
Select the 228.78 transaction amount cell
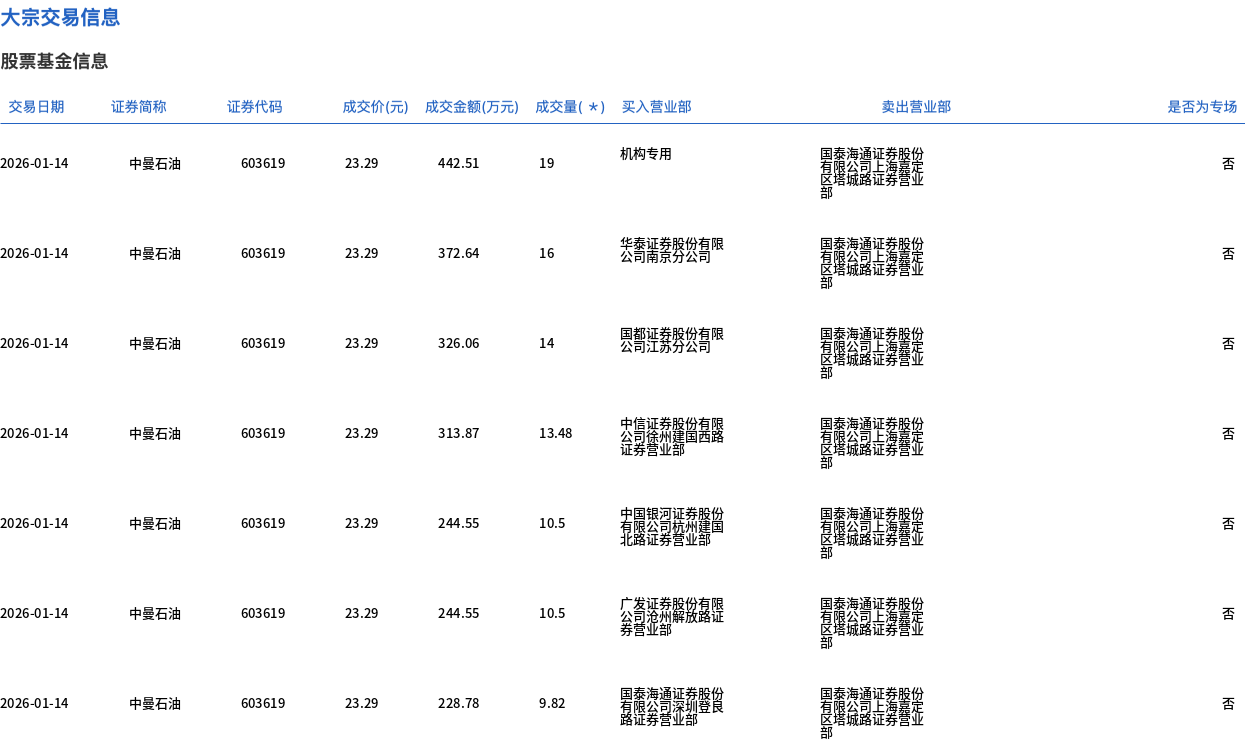coord(459,703)
